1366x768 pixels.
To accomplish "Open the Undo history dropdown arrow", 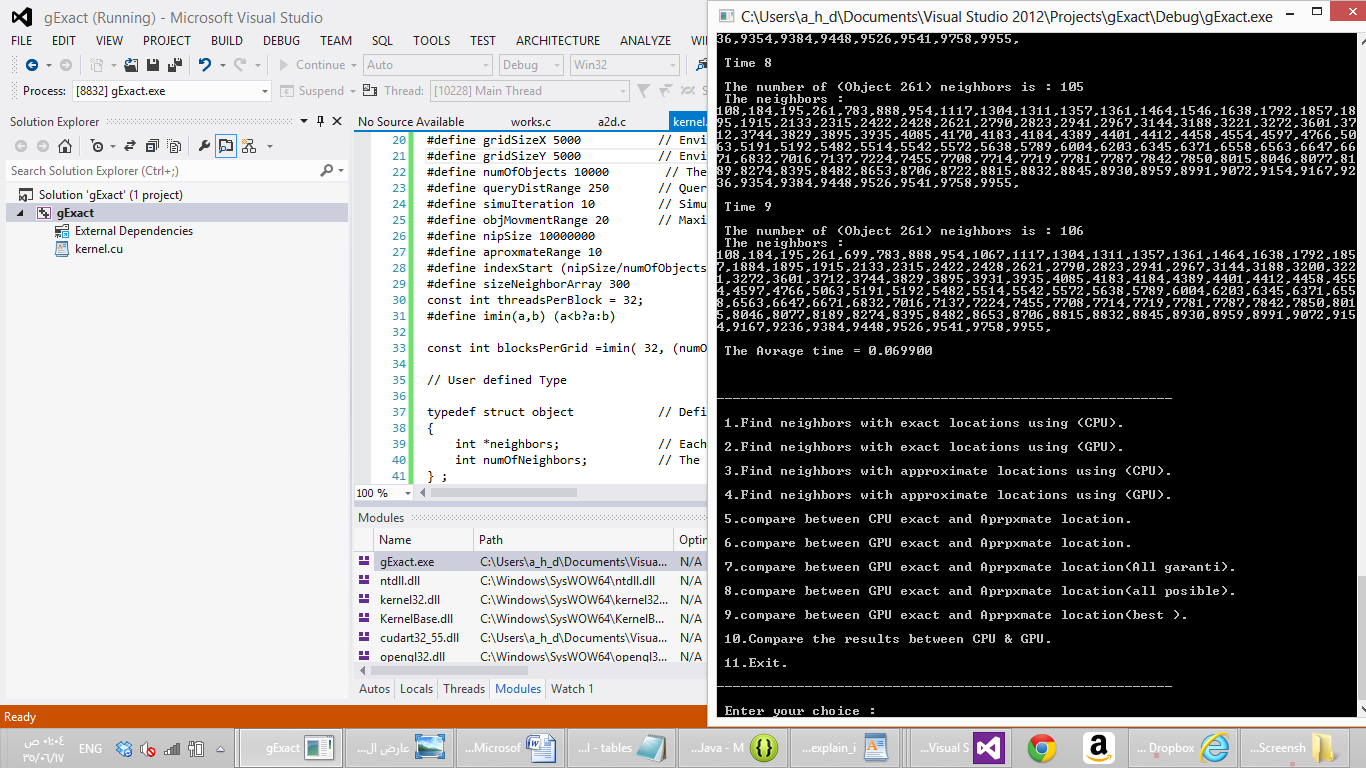I will click(223, 66).
